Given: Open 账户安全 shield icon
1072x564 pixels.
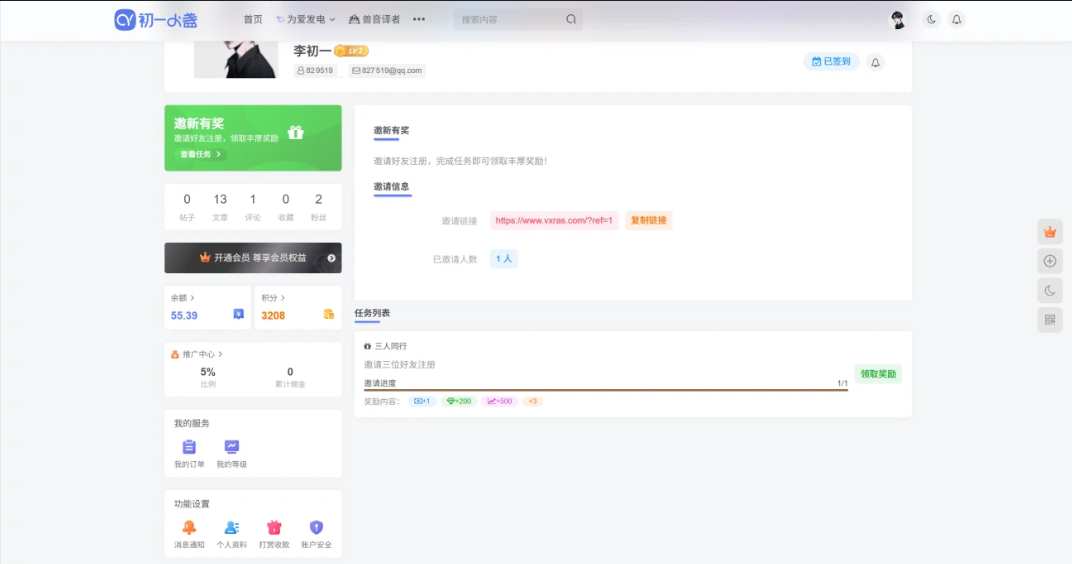Looking at the screenshot, I should pyautogui.click(x=316, y=528).
